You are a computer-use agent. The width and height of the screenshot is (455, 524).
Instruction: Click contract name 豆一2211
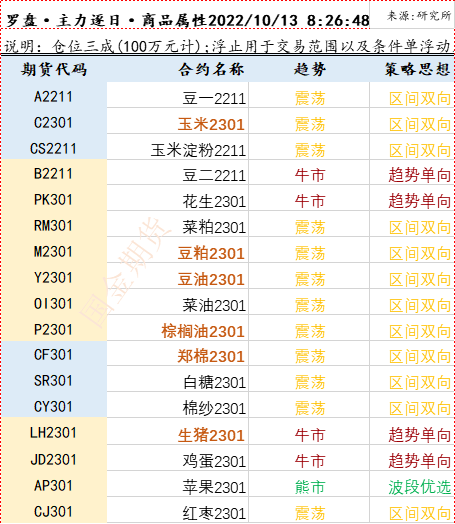pyautogui.click(x=214, y=99)
